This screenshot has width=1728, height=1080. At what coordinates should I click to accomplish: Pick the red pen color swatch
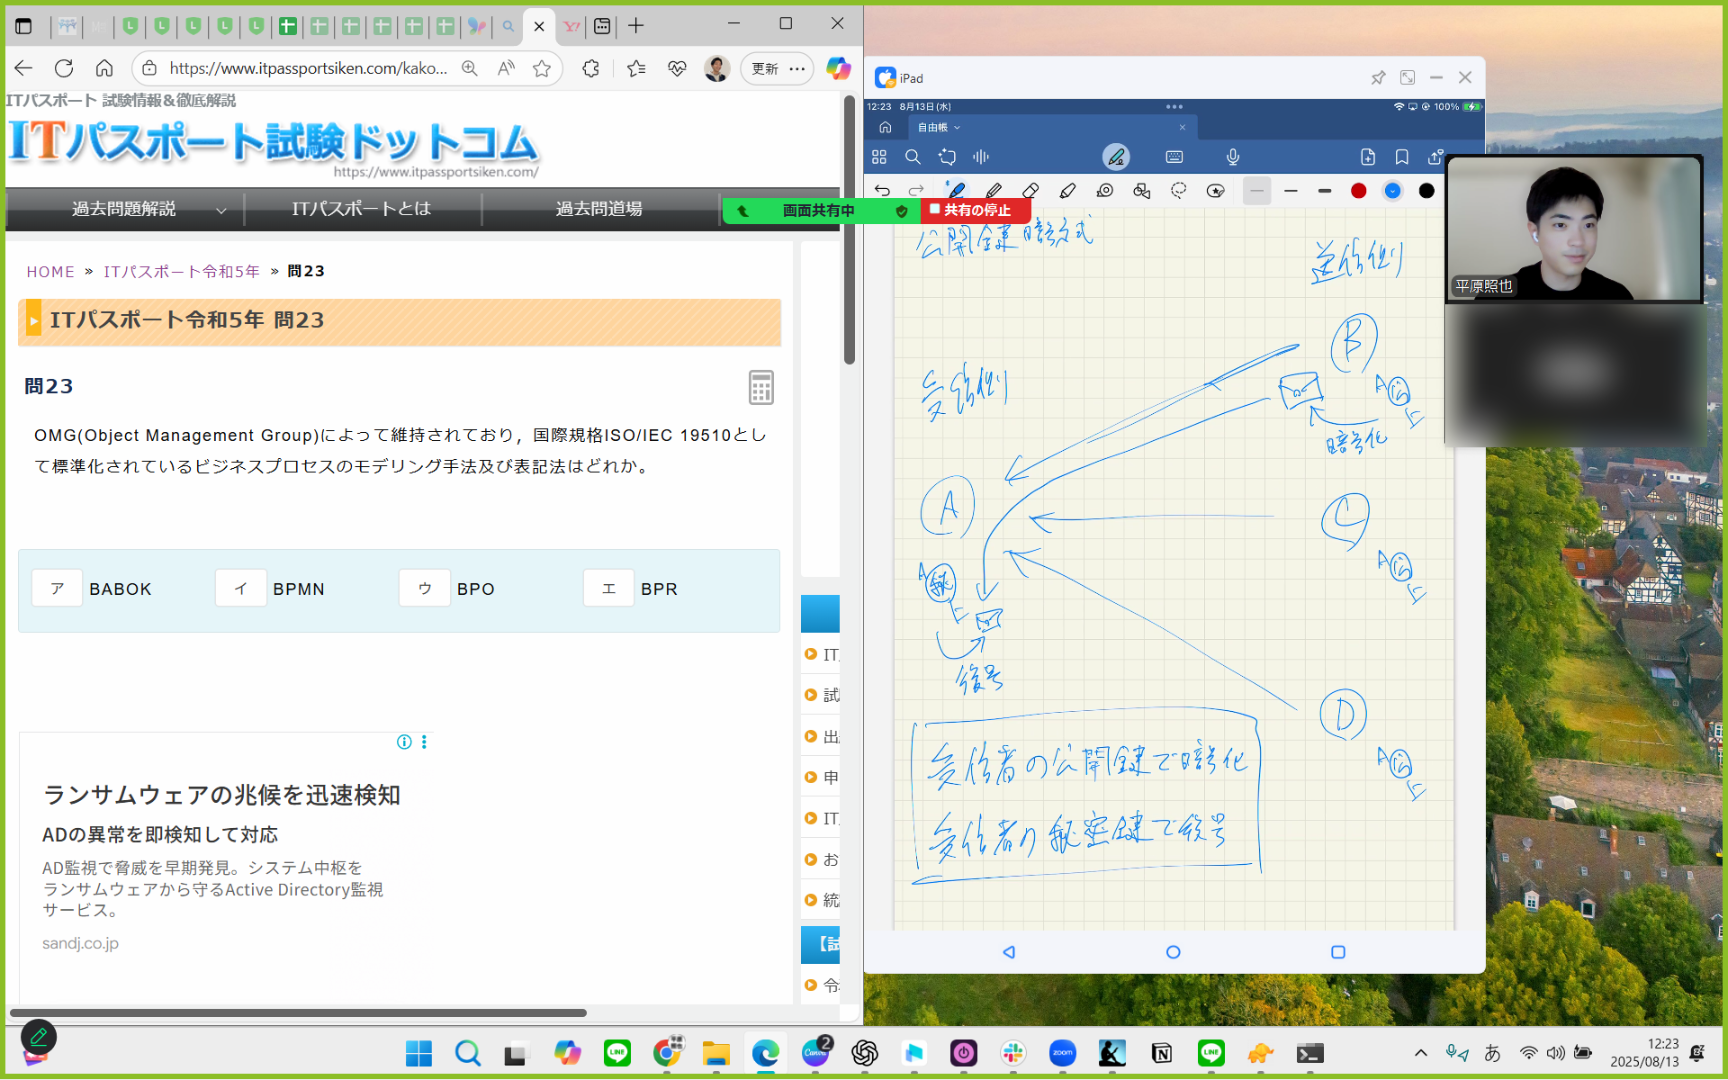tap(1358, 190)
